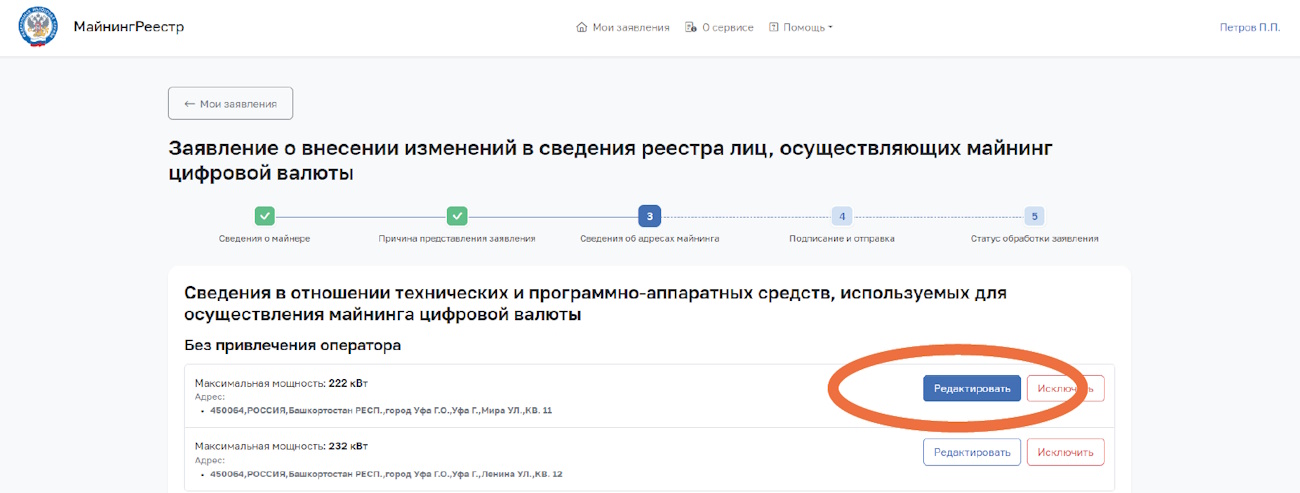
Task: Click the label Сведения о майнере
Action: click(264, 239)
